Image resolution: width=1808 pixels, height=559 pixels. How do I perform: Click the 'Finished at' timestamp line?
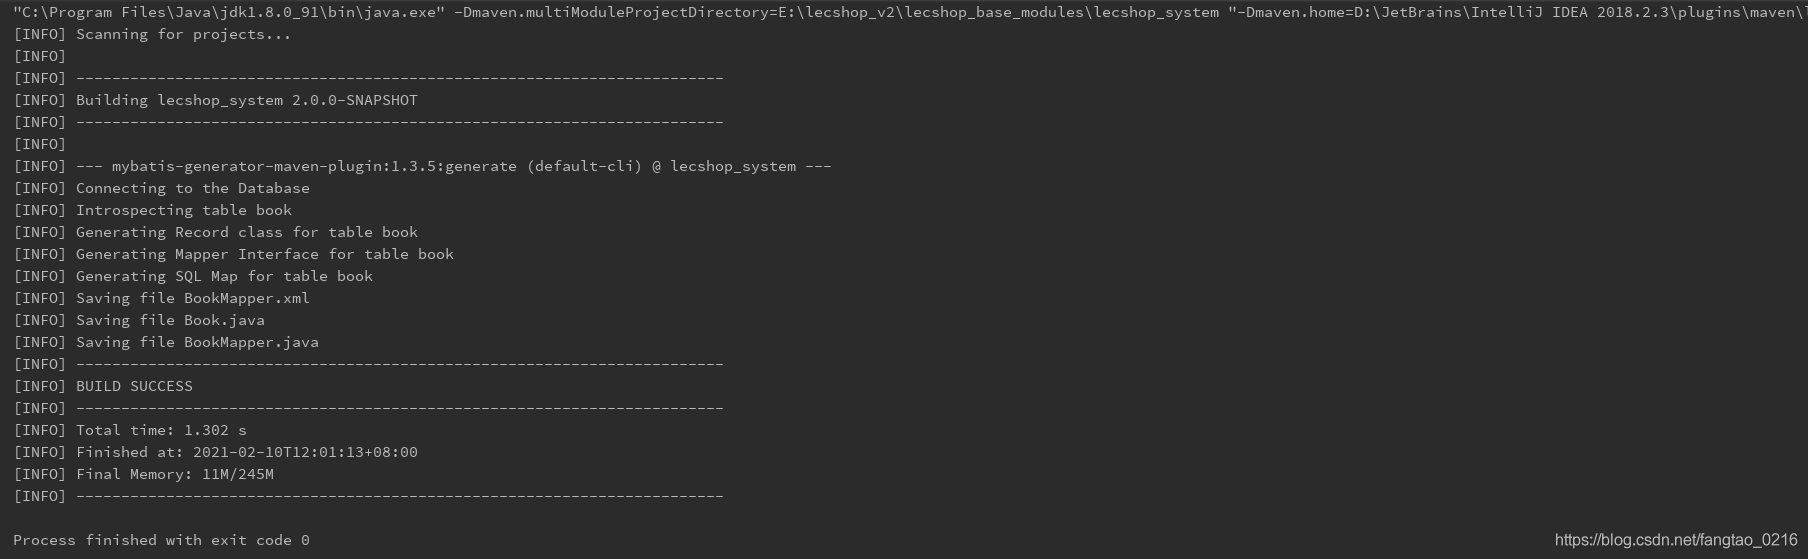coord(246,452)
